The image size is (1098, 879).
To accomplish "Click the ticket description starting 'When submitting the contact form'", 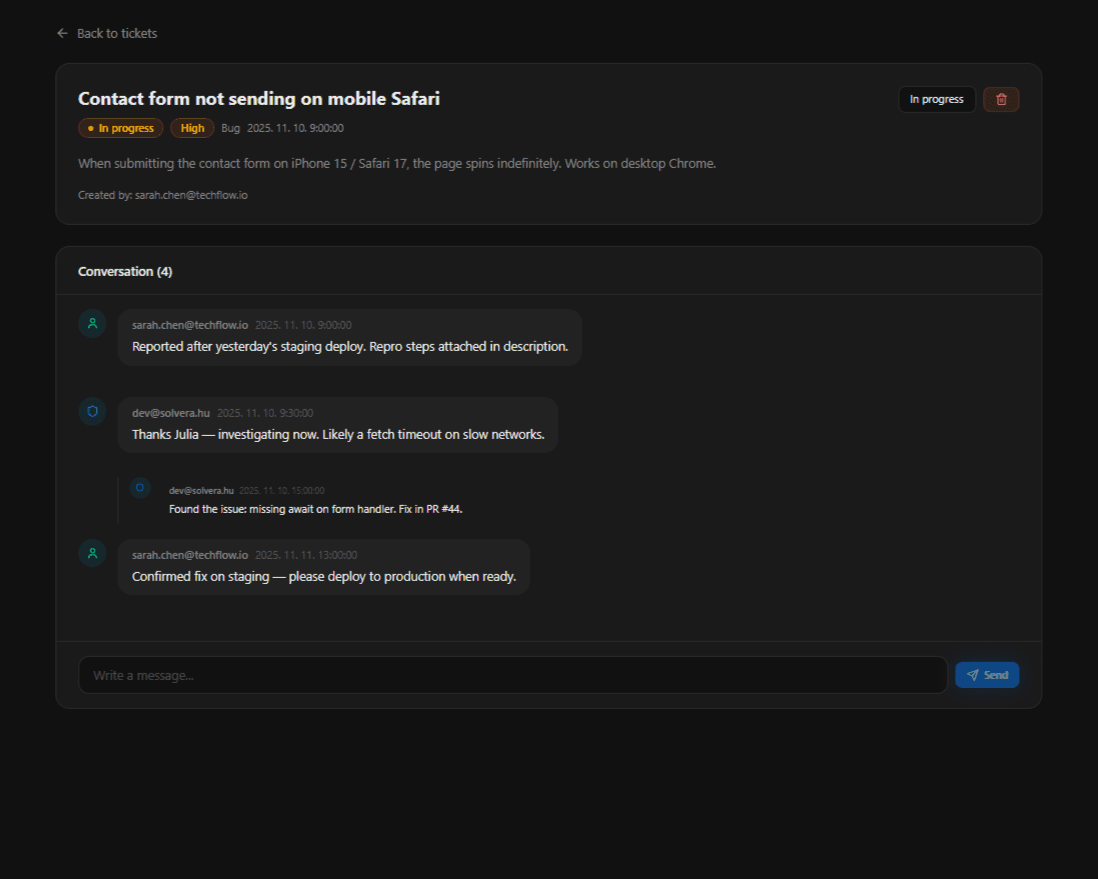I will point(397,164).
